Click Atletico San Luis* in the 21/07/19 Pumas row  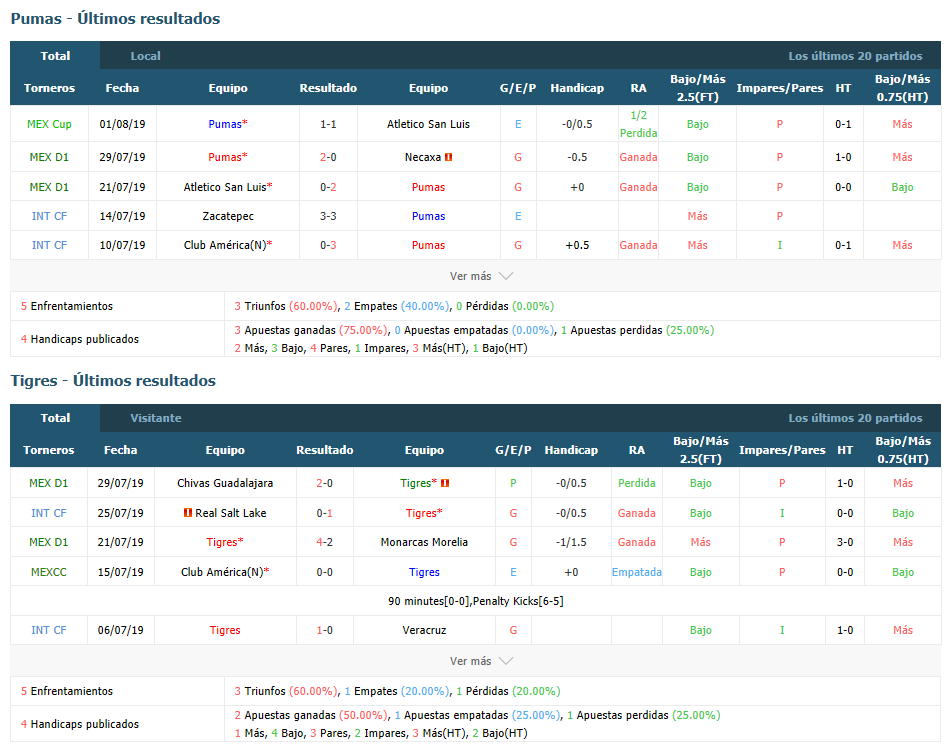pos(228,187)
